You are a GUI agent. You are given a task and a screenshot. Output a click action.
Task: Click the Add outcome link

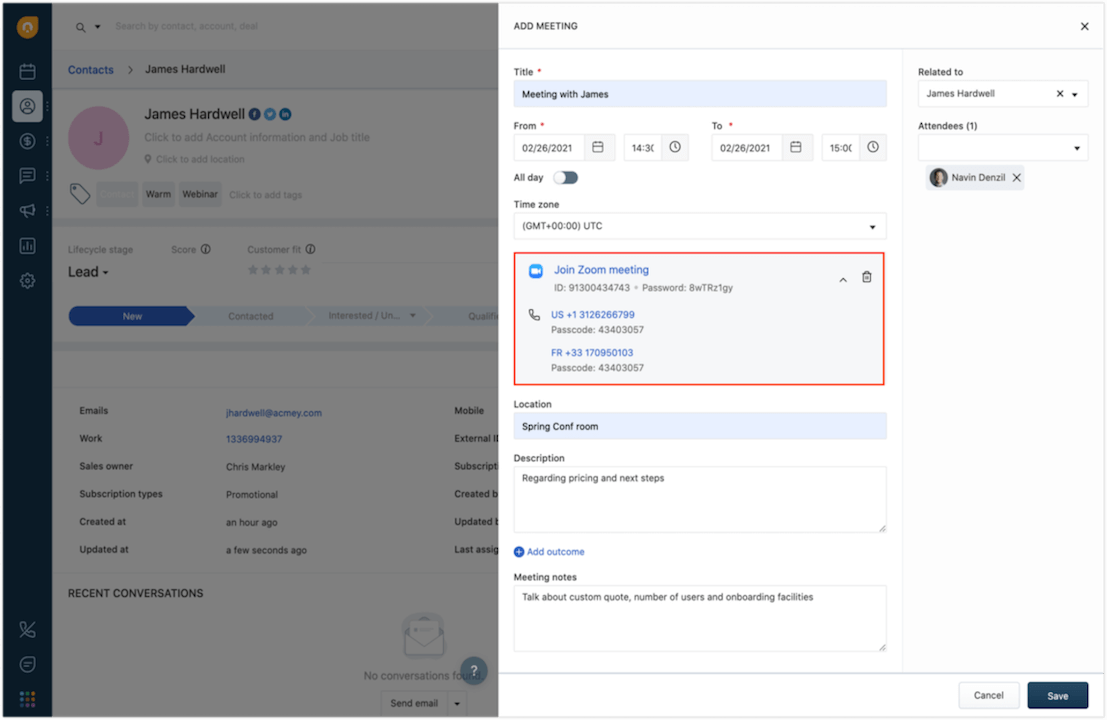549,551
